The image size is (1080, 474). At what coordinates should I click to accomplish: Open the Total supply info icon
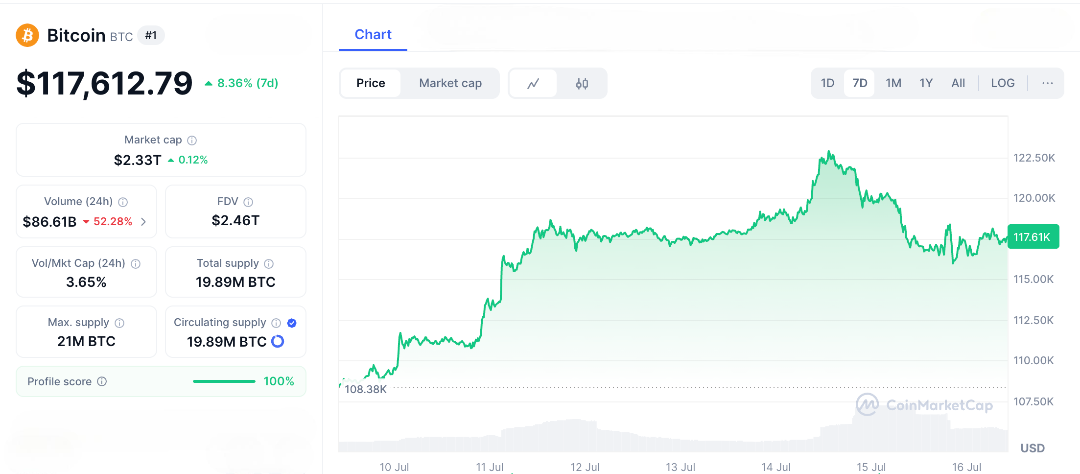tap(269, 264)
